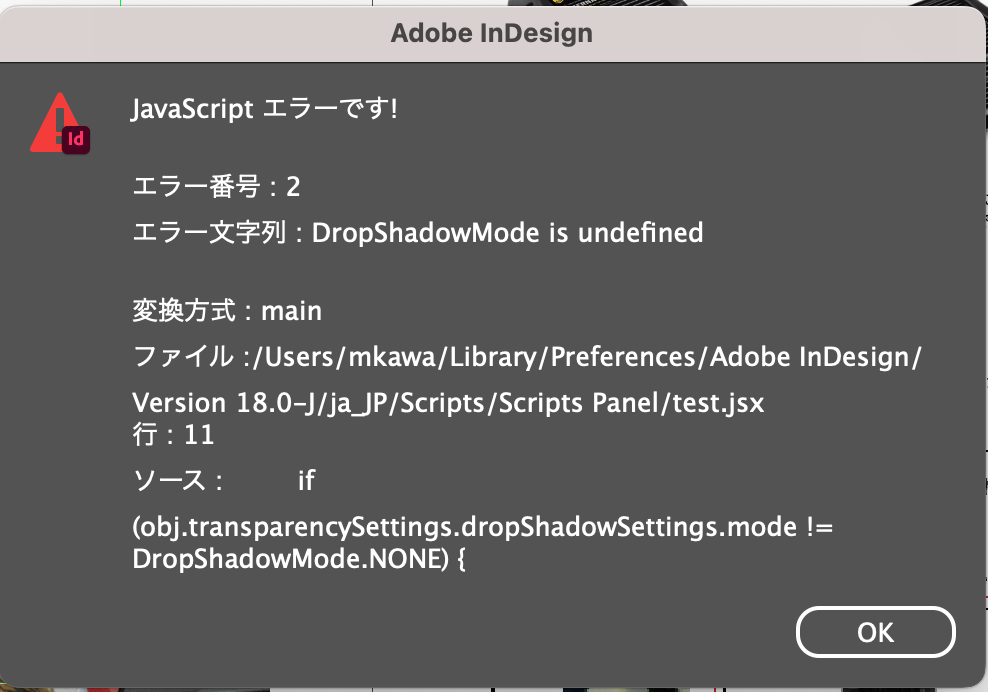Screen dimensions: 988x692
Task: Click the InDesign warning alert icon
Action: click(60, 124)
